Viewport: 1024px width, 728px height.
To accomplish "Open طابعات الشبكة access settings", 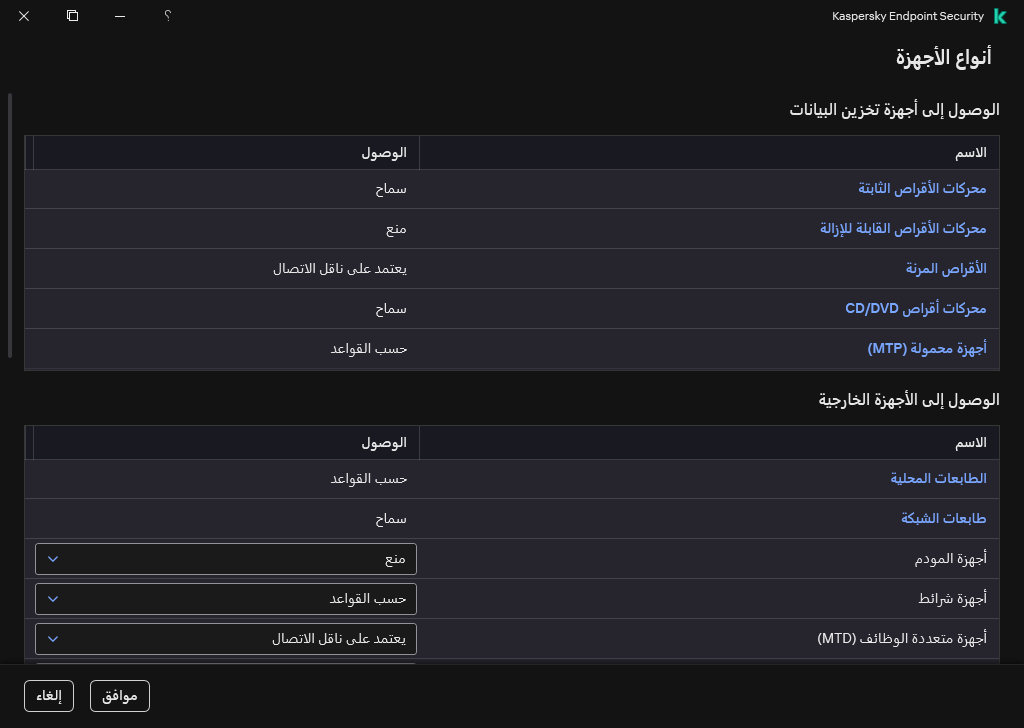I will tap(943, 519).
